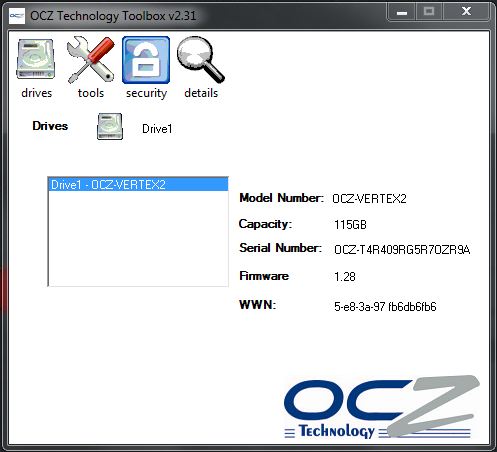Click model number value OCZ-VERTEX2
The image size is (497, 452).
369,199
